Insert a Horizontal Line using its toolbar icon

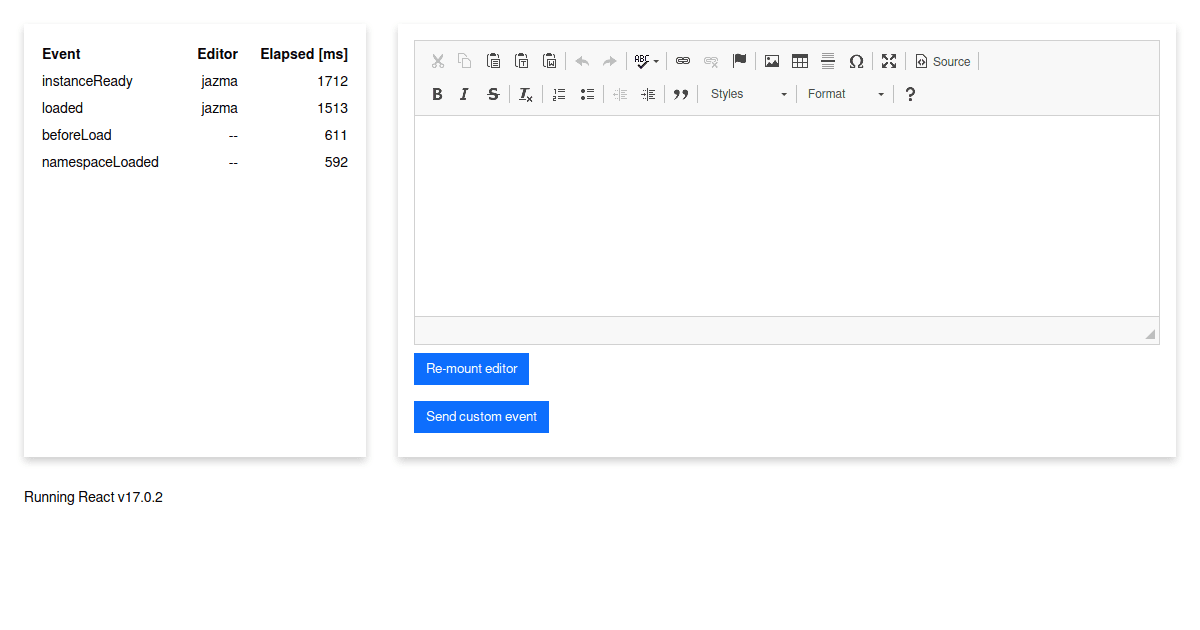[827, 60]
